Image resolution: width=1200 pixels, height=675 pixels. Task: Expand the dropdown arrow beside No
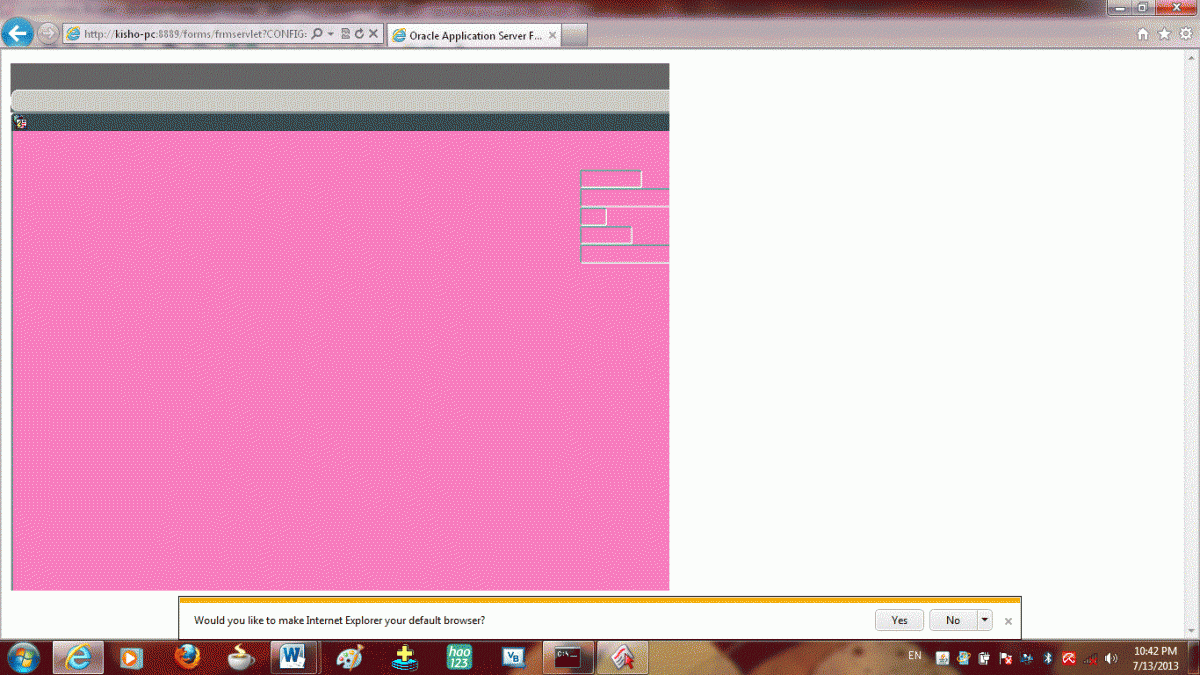click(x=984, y=620)
